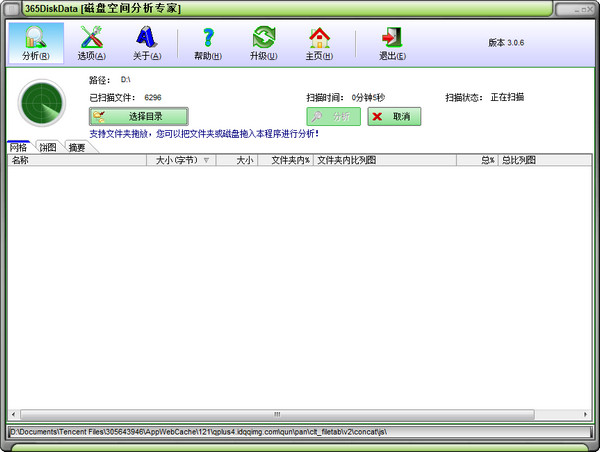The height and width of the screenshot is (452, 600).
Task: Click the status bar path text
Action: click(199, 432)
